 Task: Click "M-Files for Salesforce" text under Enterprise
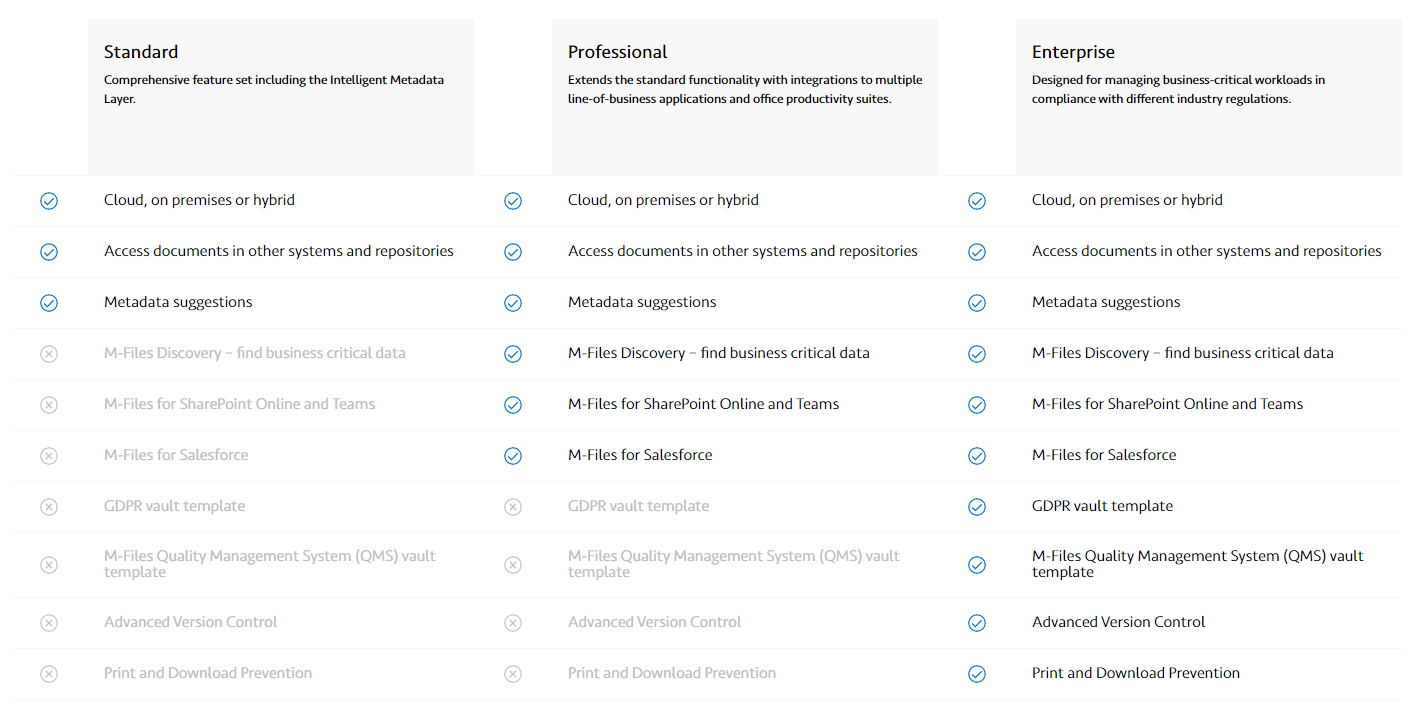click(1104, 455)
